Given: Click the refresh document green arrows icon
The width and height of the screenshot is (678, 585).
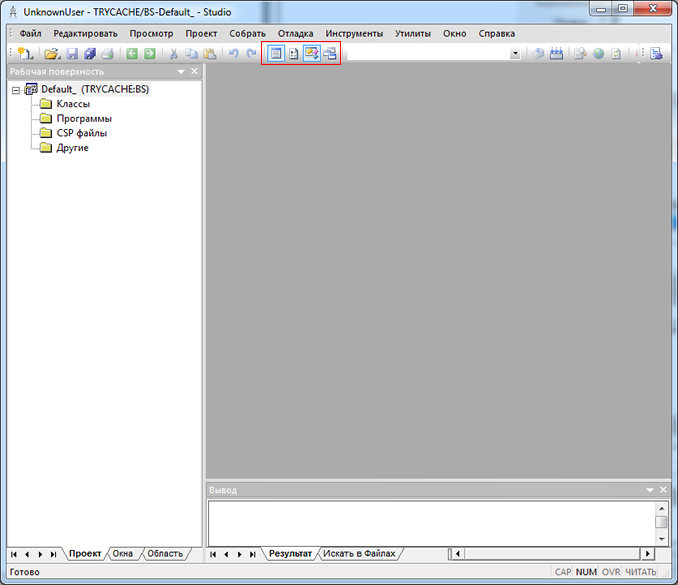Looking at the screenshot, I should [616, 54].
